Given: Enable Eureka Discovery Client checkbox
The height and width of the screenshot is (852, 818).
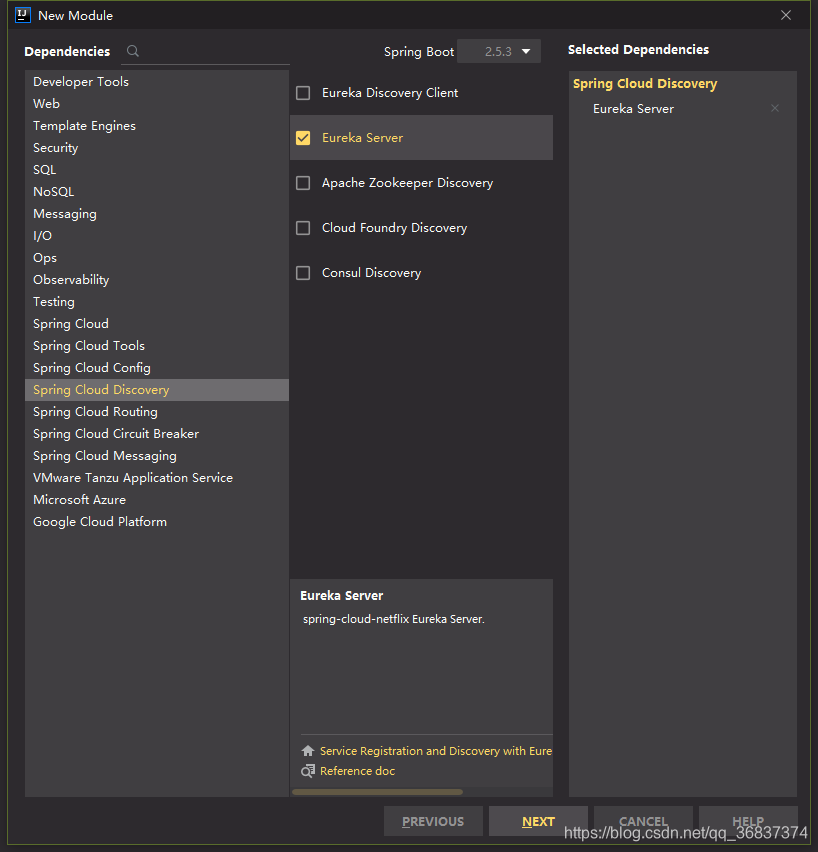Looking at the screenshot, I should [x=303, y=93].
